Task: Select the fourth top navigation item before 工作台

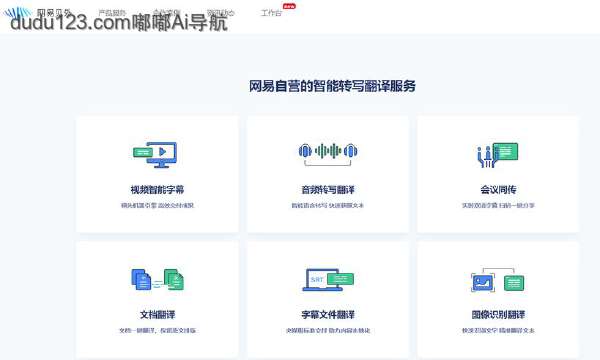Action: [x=220, y=13]
